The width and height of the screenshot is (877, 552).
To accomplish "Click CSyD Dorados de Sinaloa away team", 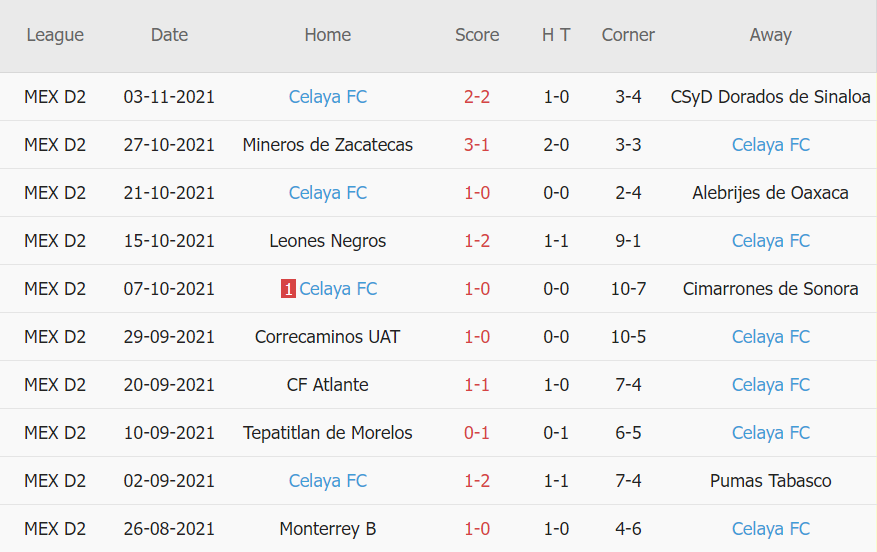I will pos(770,97).
